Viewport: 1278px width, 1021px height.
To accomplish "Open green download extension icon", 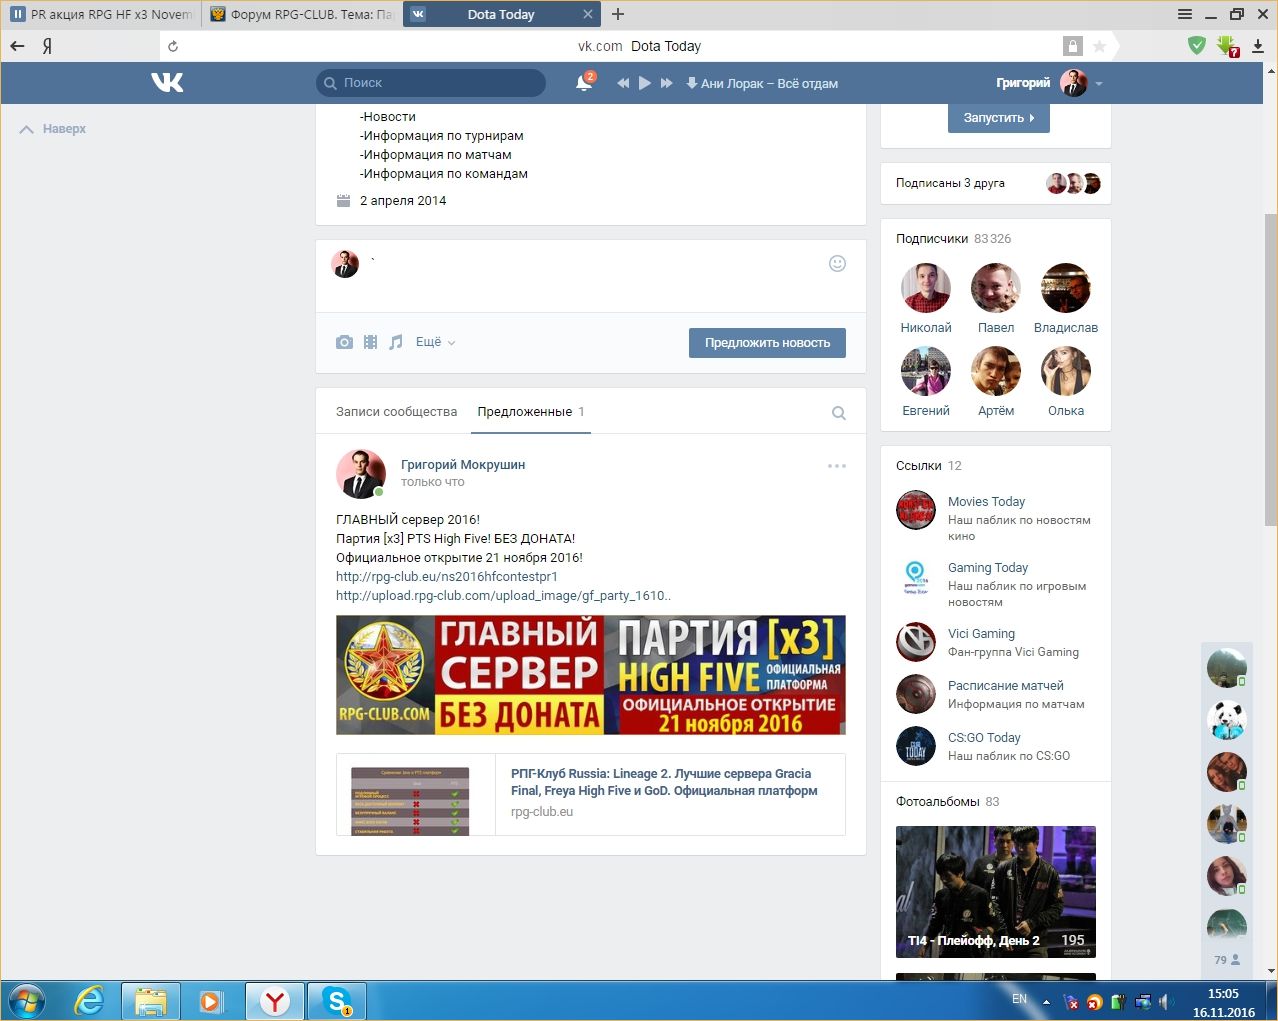I will 1227,46.
